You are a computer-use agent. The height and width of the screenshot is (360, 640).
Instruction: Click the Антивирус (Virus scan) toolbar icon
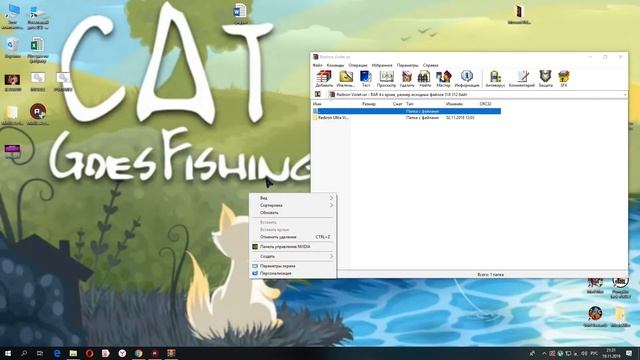495,78
